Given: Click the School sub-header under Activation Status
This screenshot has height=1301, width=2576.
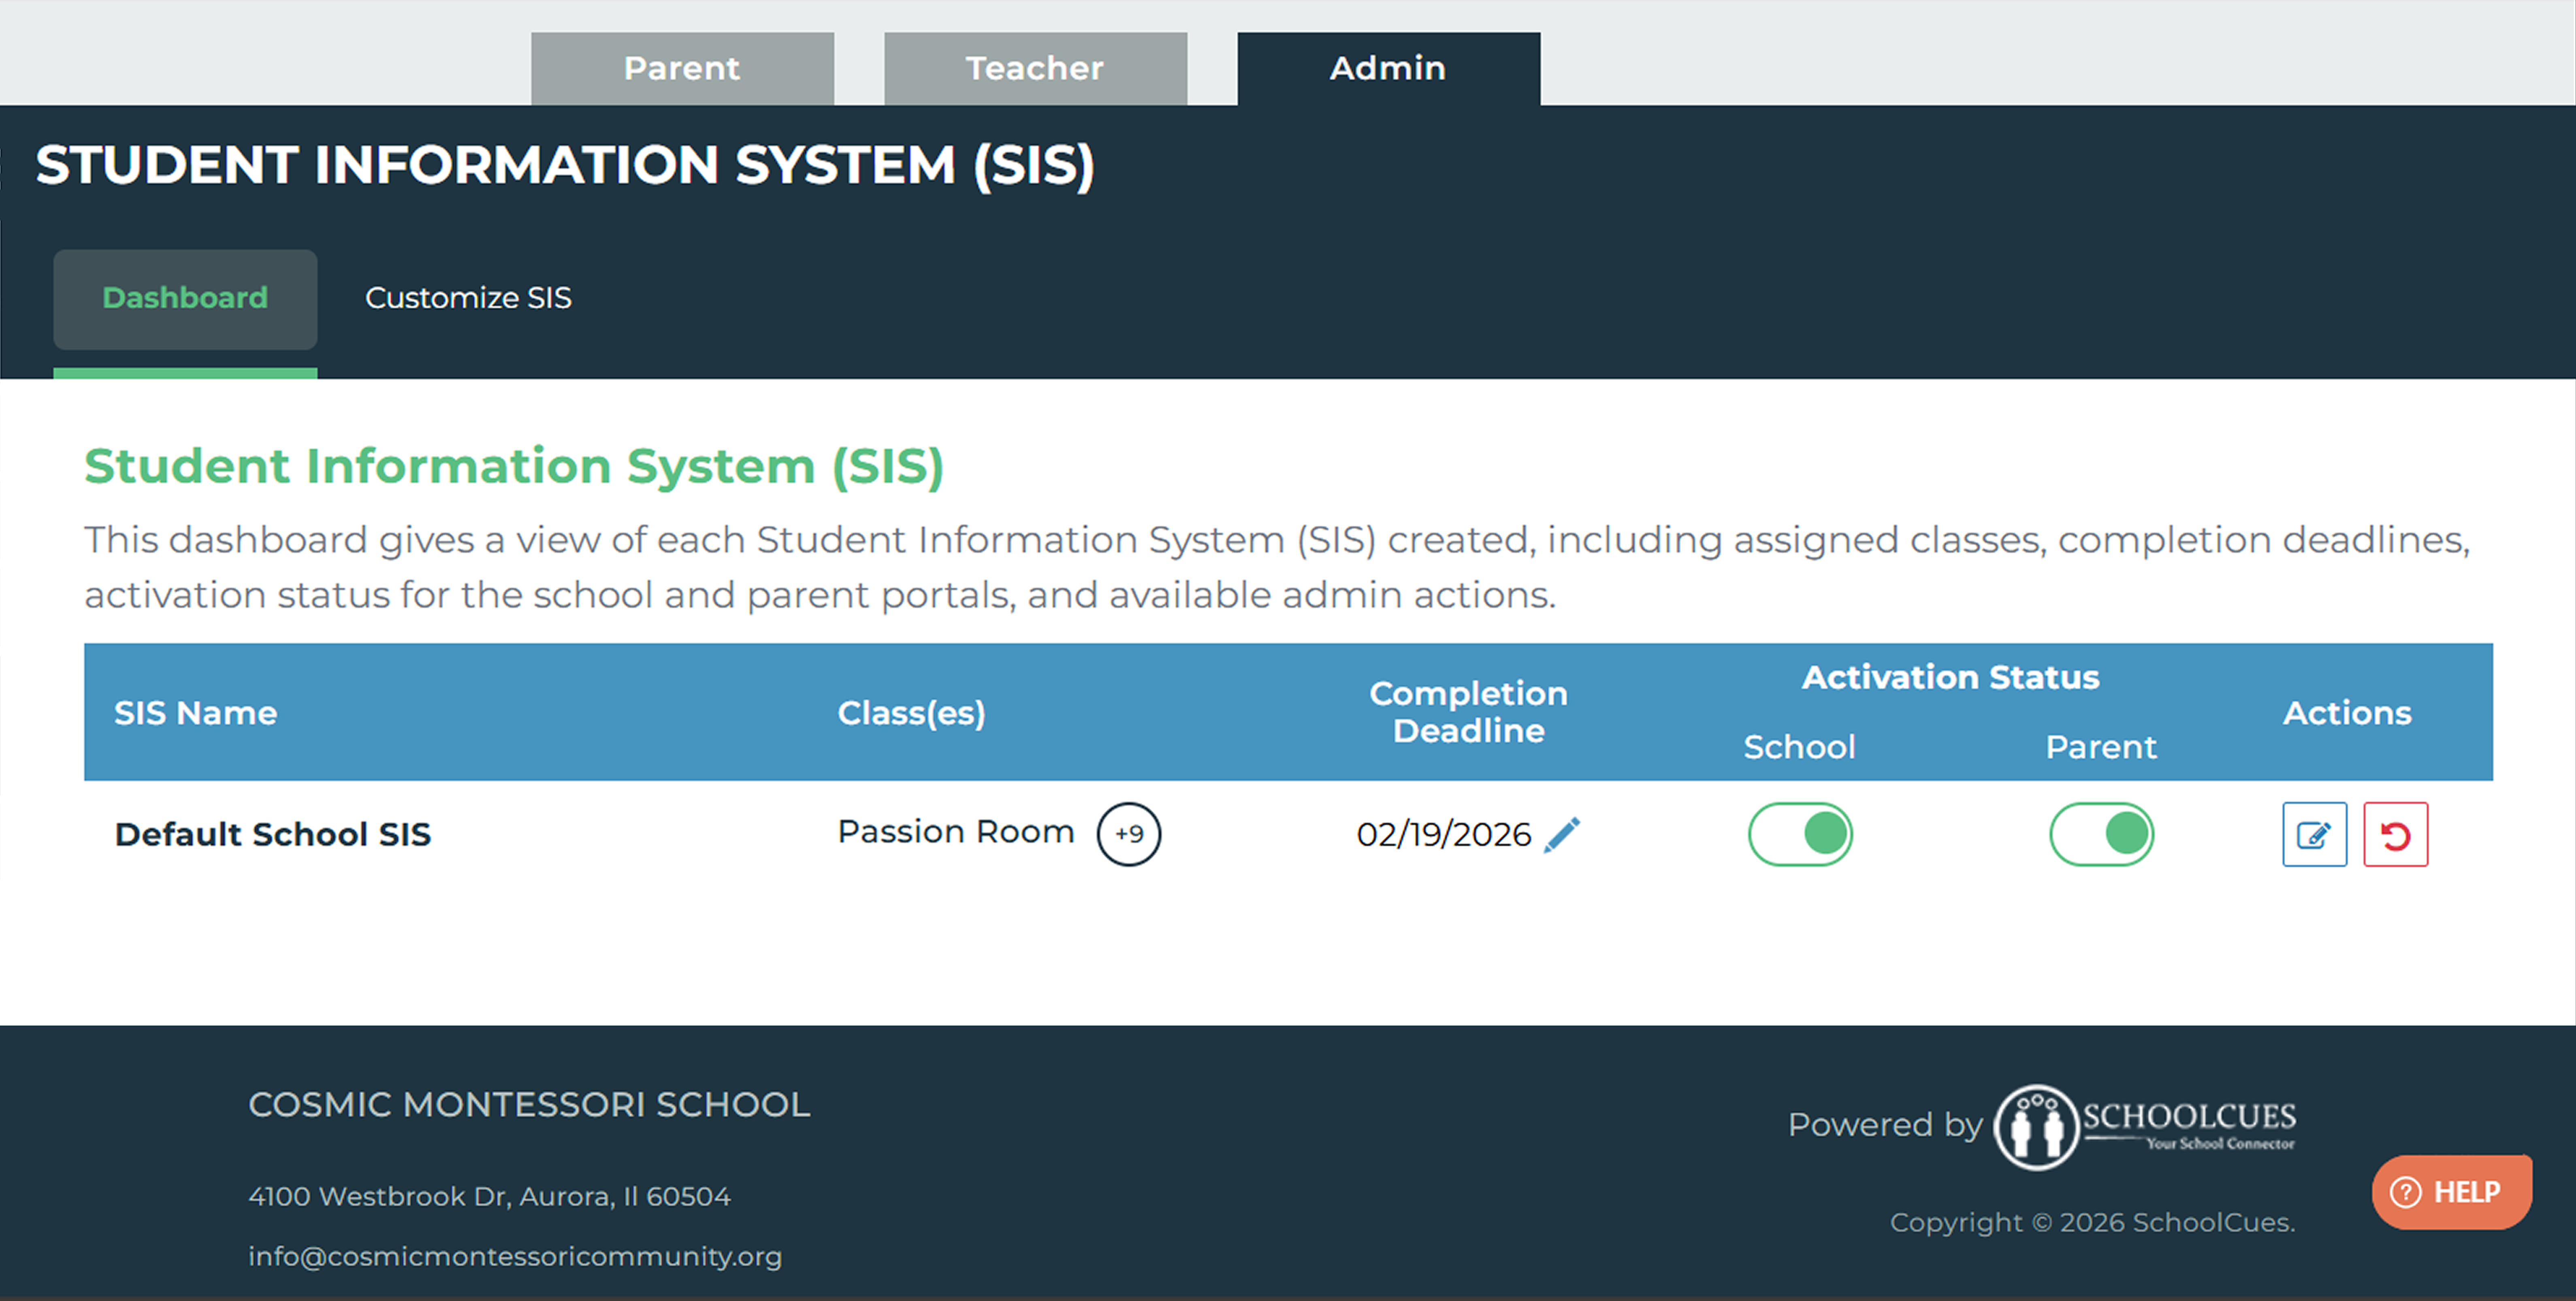Looking at the screenshot, I should pyautogui.click(x=1799, y=747).
